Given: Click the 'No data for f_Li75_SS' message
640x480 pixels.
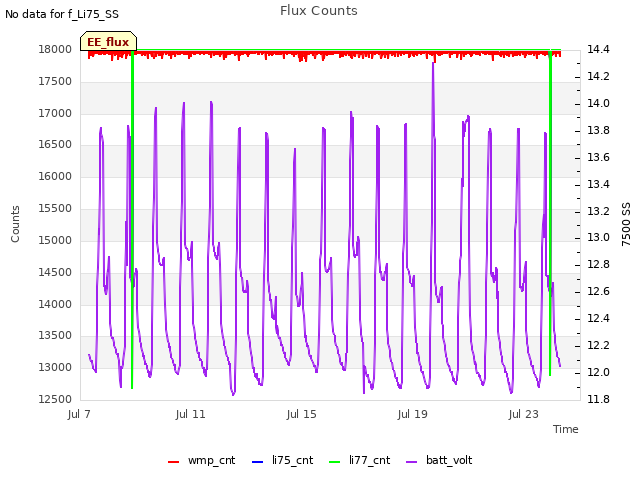Looking at the screenshot, I should [62, 14].
